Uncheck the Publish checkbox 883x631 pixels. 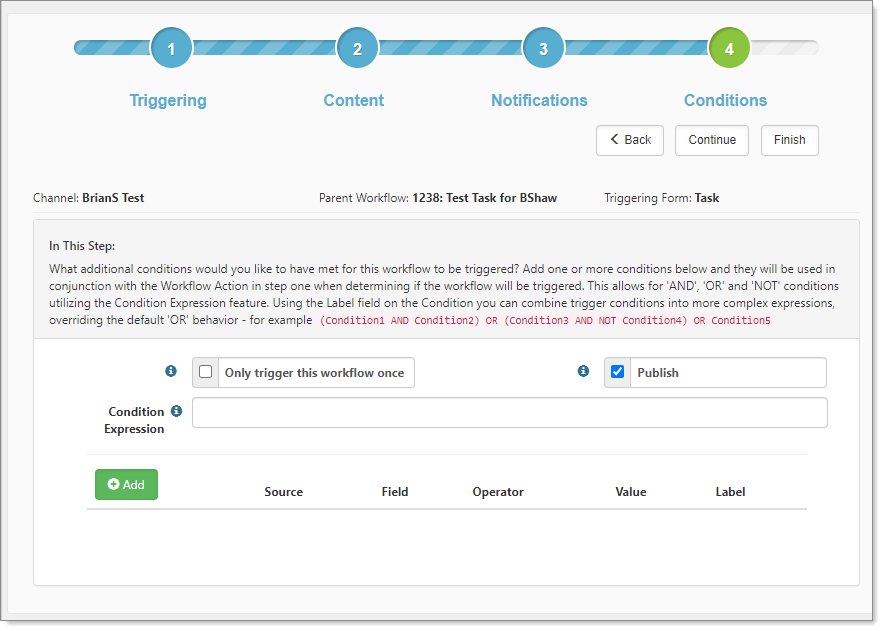(x=618, y=372)
